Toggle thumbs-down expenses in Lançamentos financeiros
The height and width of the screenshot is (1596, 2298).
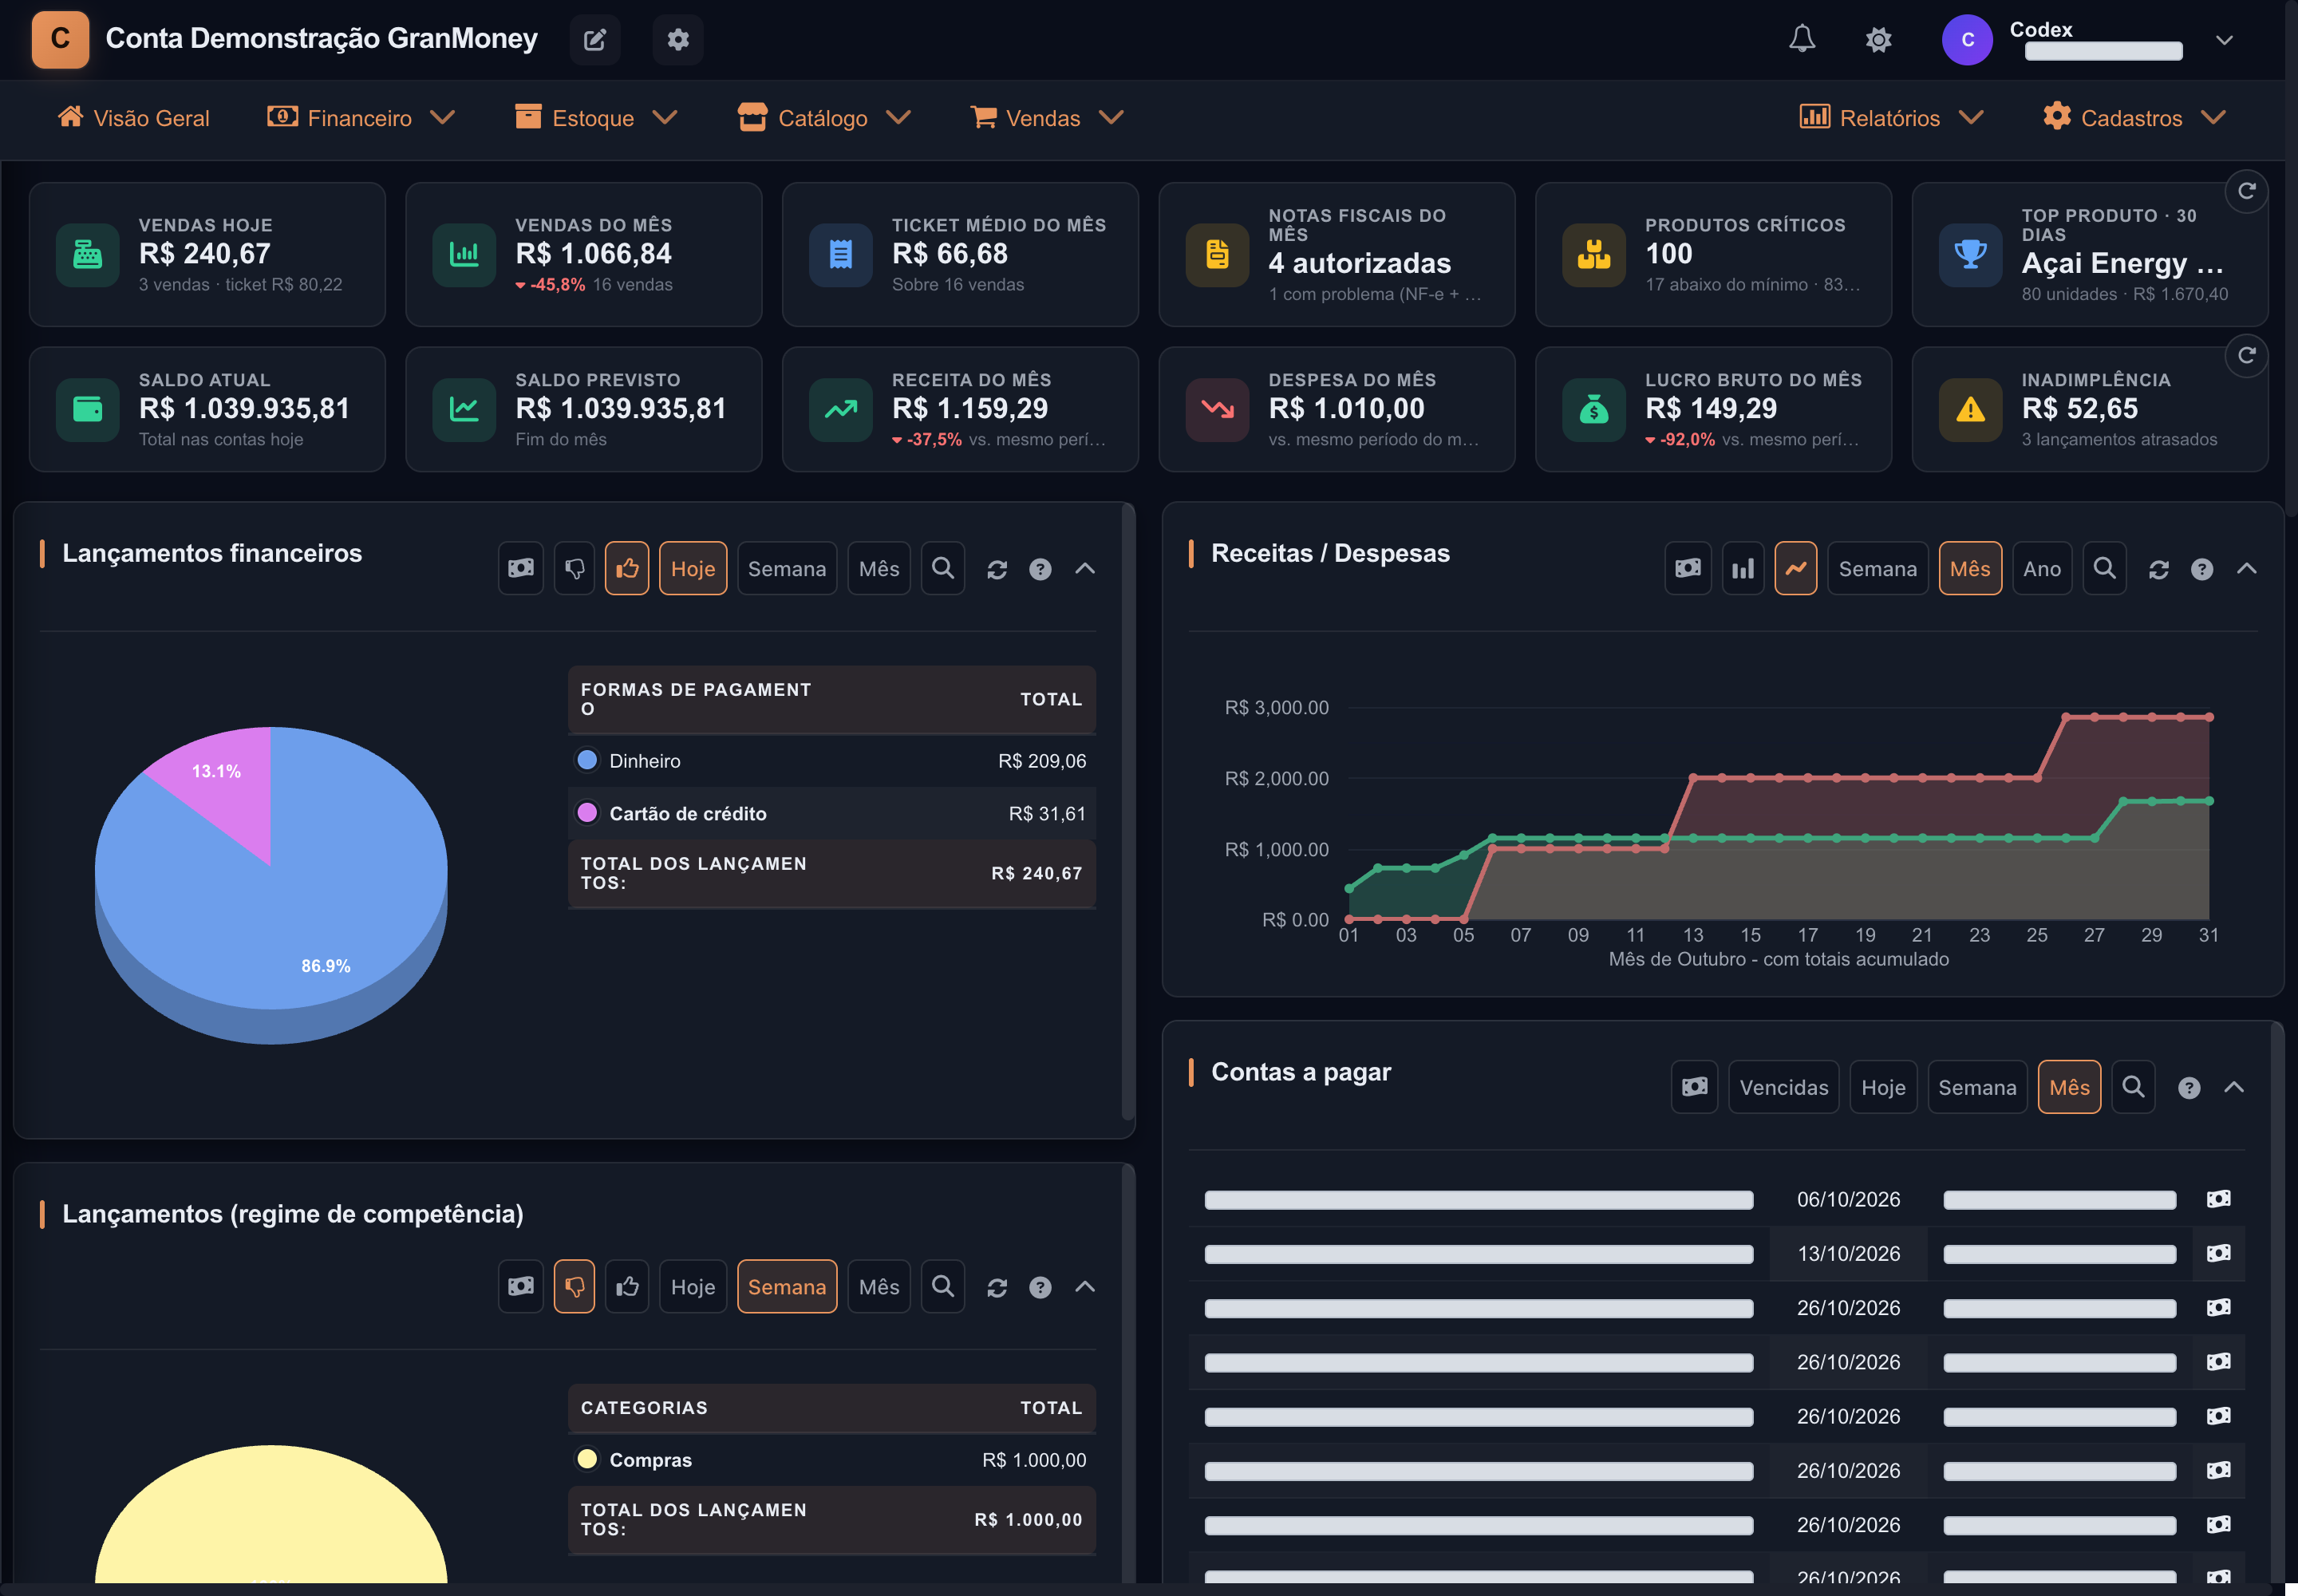tap(574, 568)
